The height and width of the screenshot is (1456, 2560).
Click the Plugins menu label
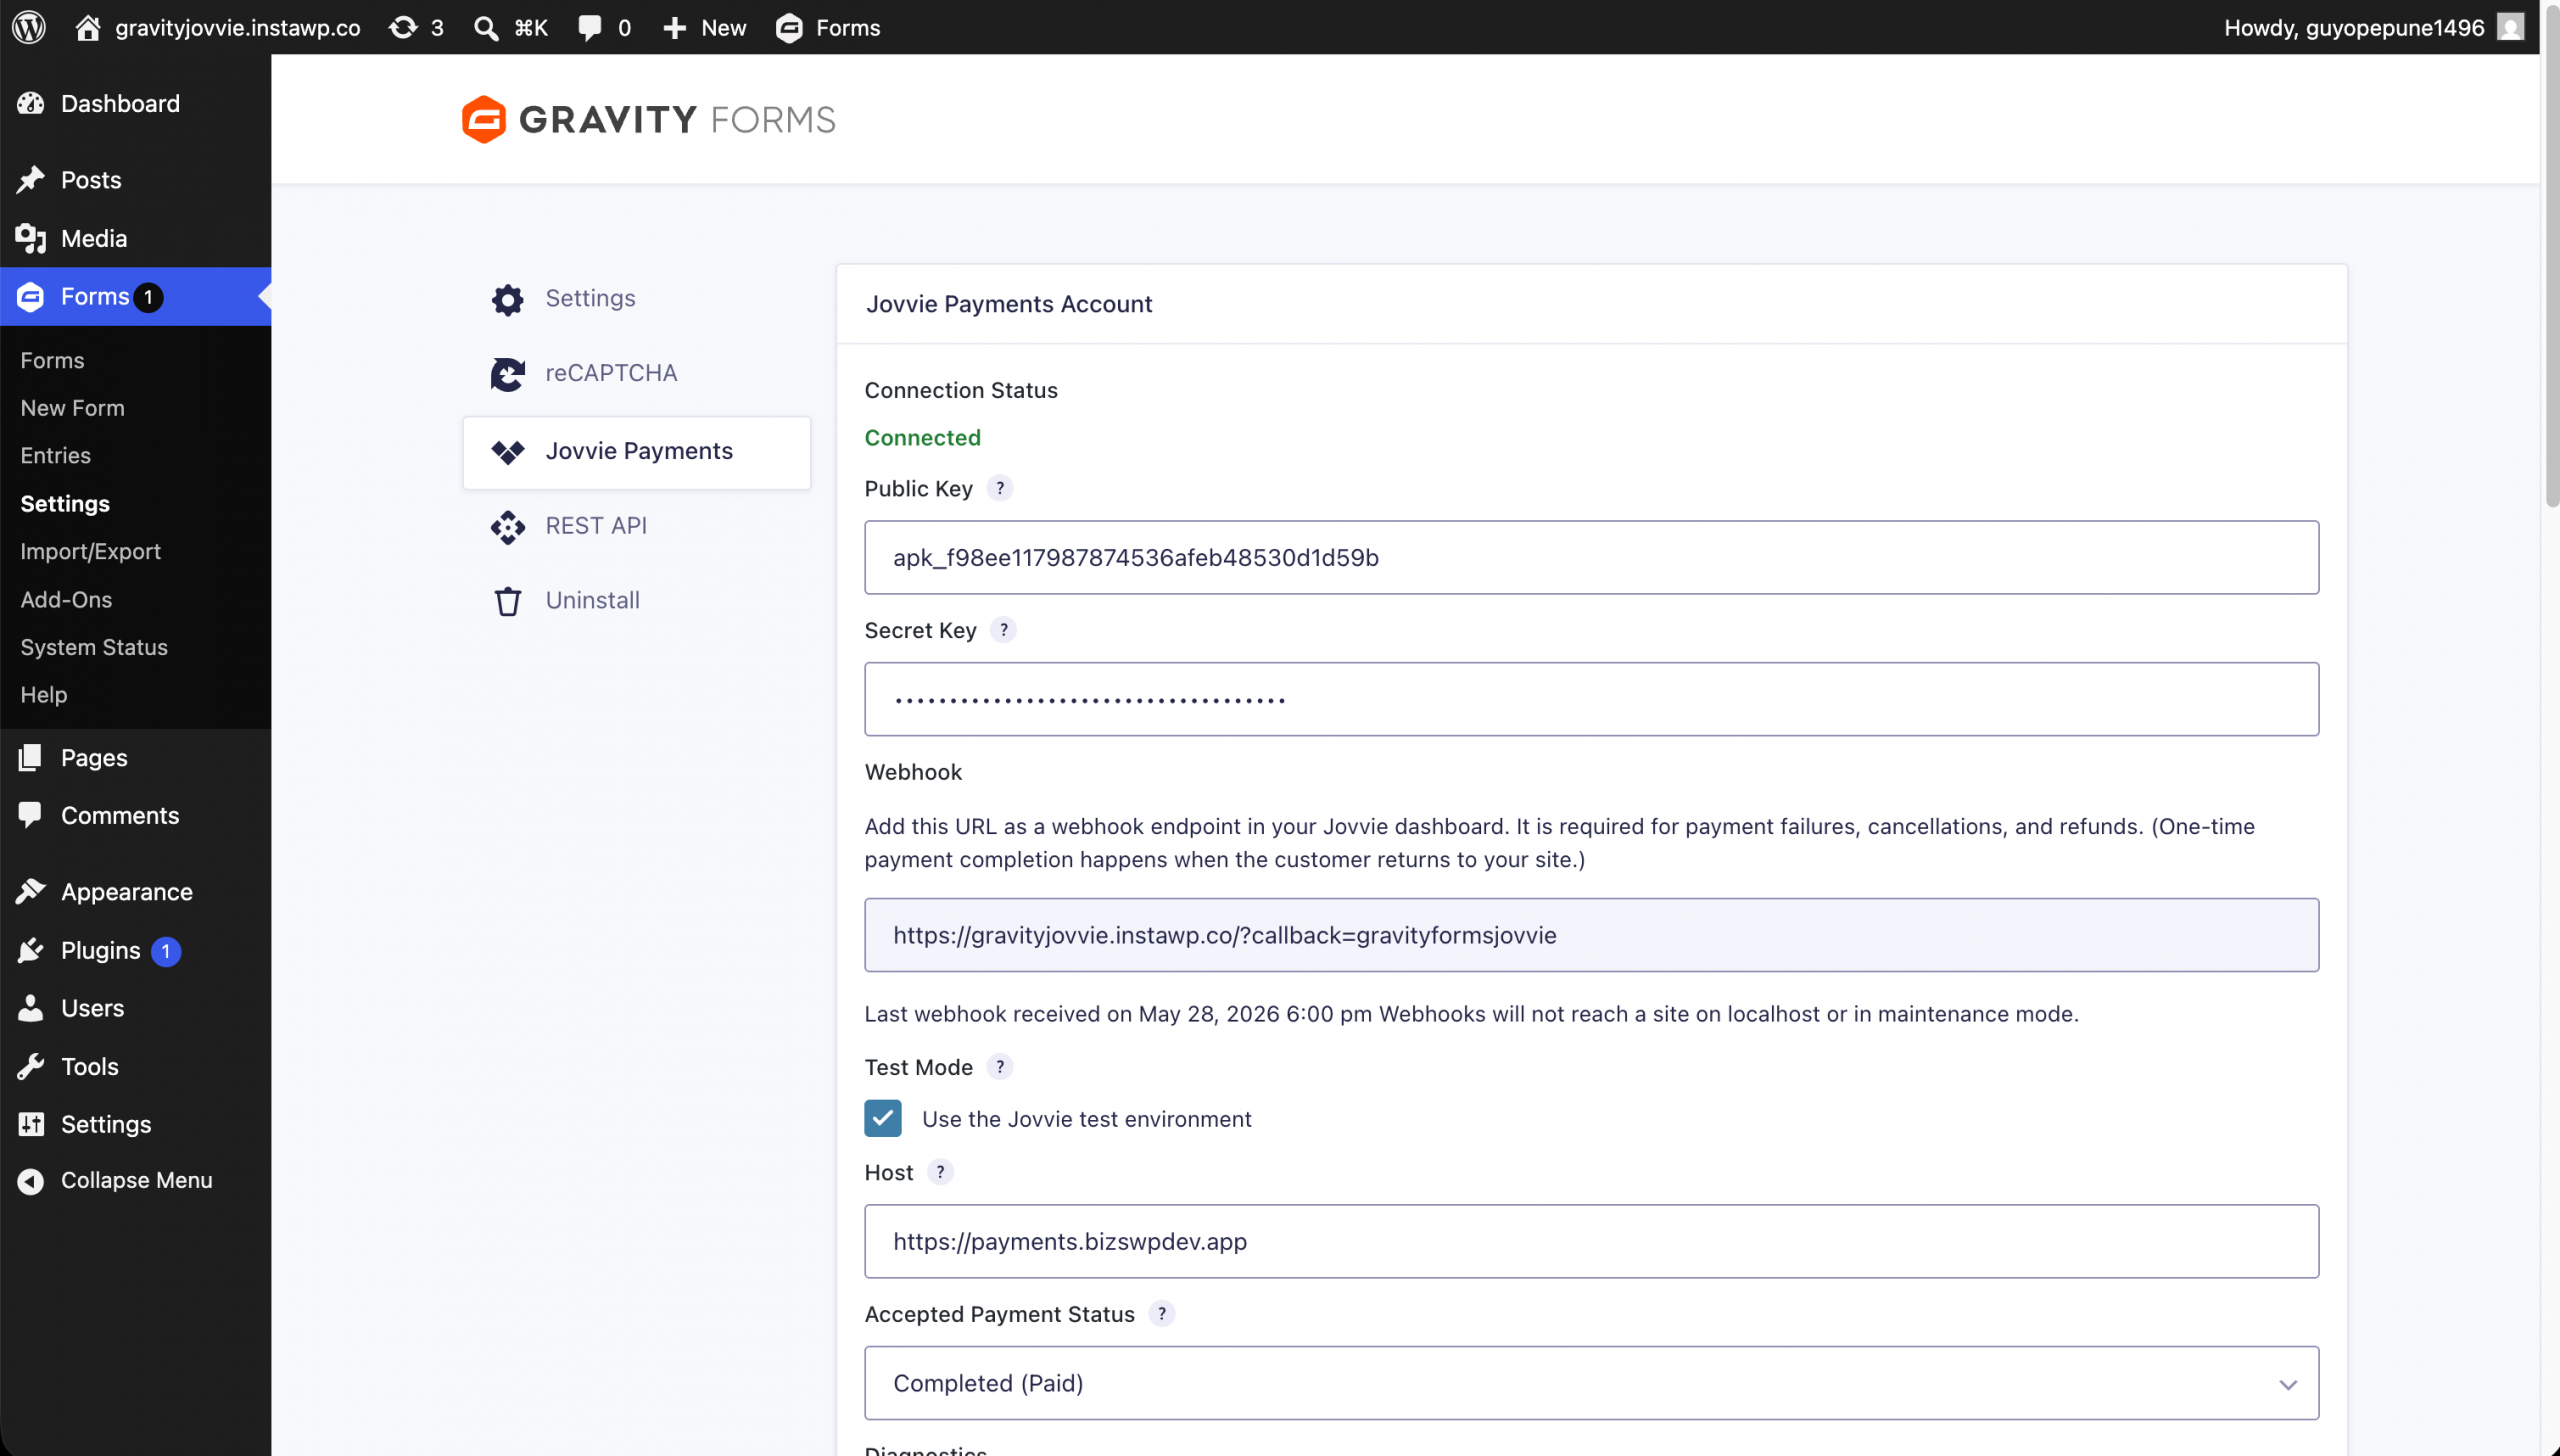coord(100,950)
